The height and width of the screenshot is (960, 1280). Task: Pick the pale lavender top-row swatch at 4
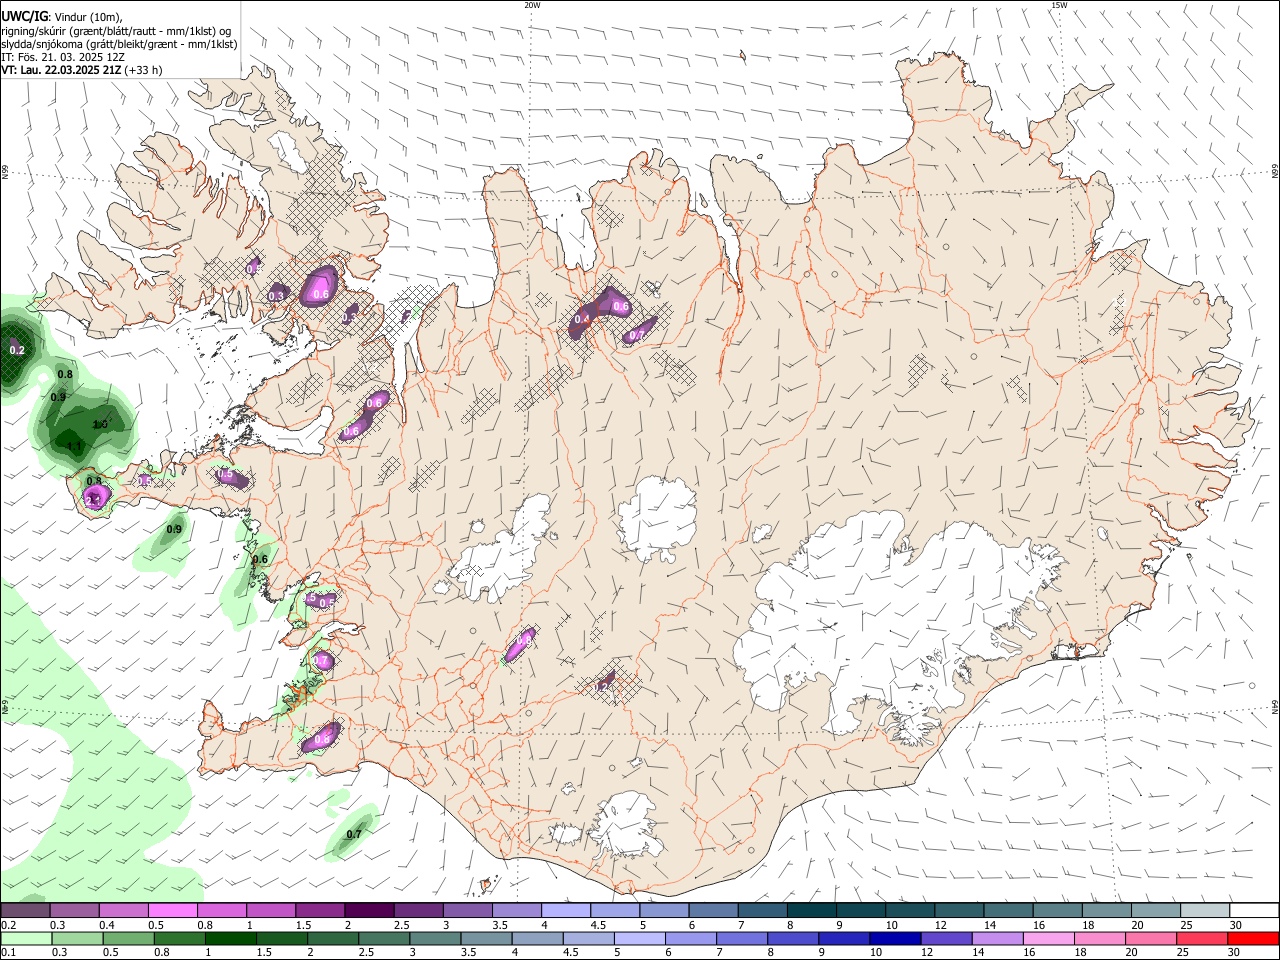point(566,910)
